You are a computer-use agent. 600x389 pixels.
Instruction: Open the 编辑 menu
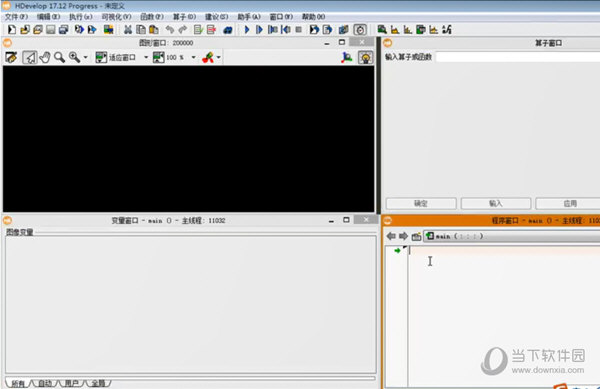[49, 17]
